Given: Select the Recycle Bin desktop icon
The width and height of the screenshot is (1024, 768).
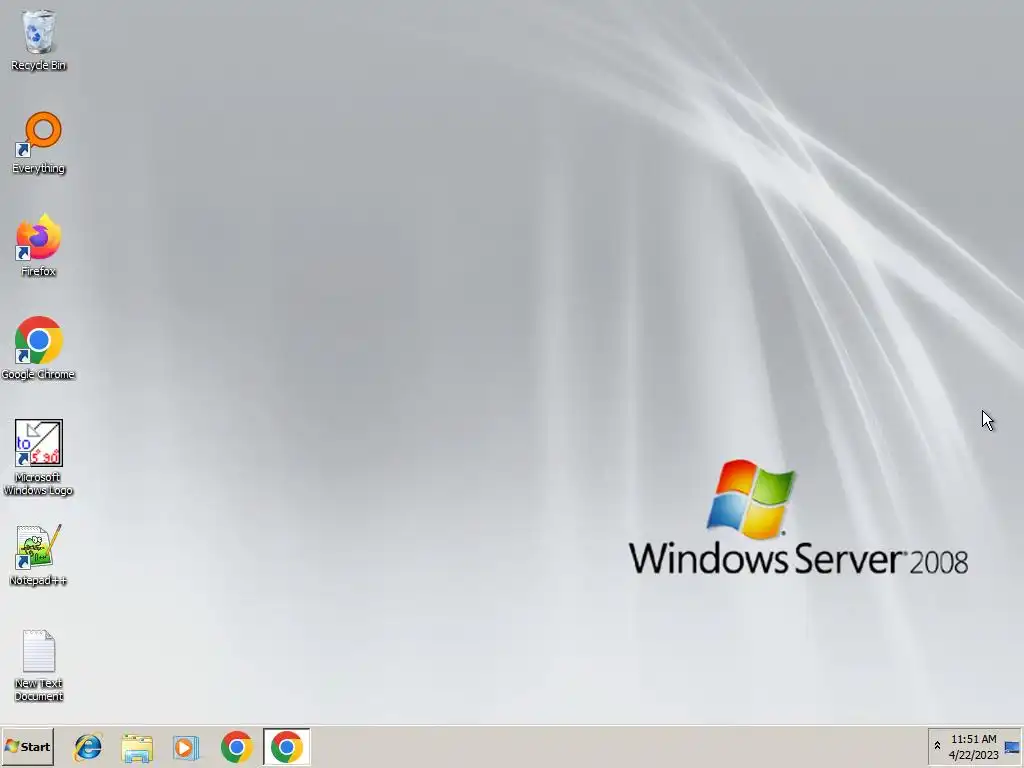Looking at the screenshot, I should click(39, 40).
